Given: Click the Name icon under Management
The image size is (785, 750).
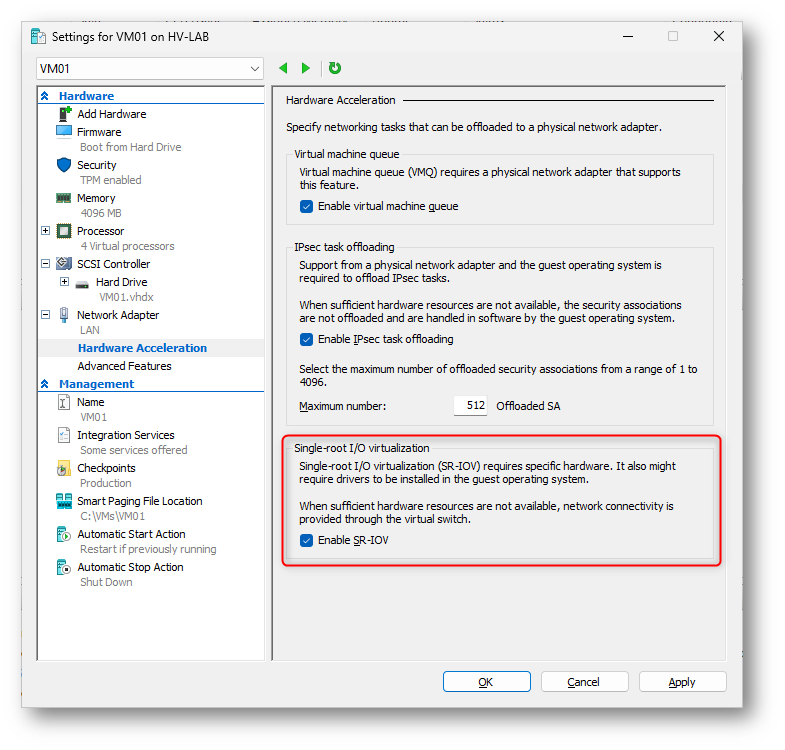Looking at the screenshot, I should [64, 402].
